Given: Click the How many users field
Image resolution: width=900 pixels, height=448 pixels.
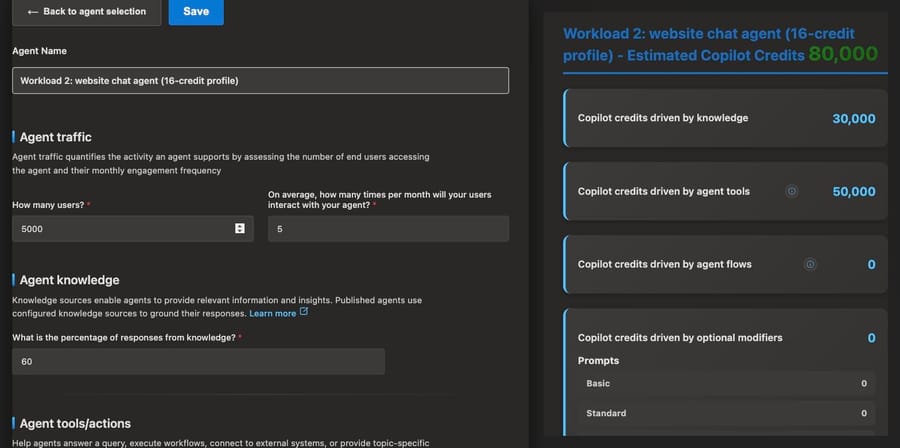Looking at the screenshot, I should click(133, 229).
